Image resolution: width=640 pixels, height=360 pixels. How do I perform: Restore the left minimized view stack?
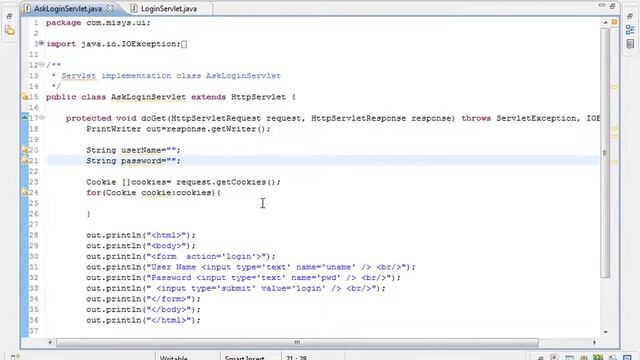point(9,16)
